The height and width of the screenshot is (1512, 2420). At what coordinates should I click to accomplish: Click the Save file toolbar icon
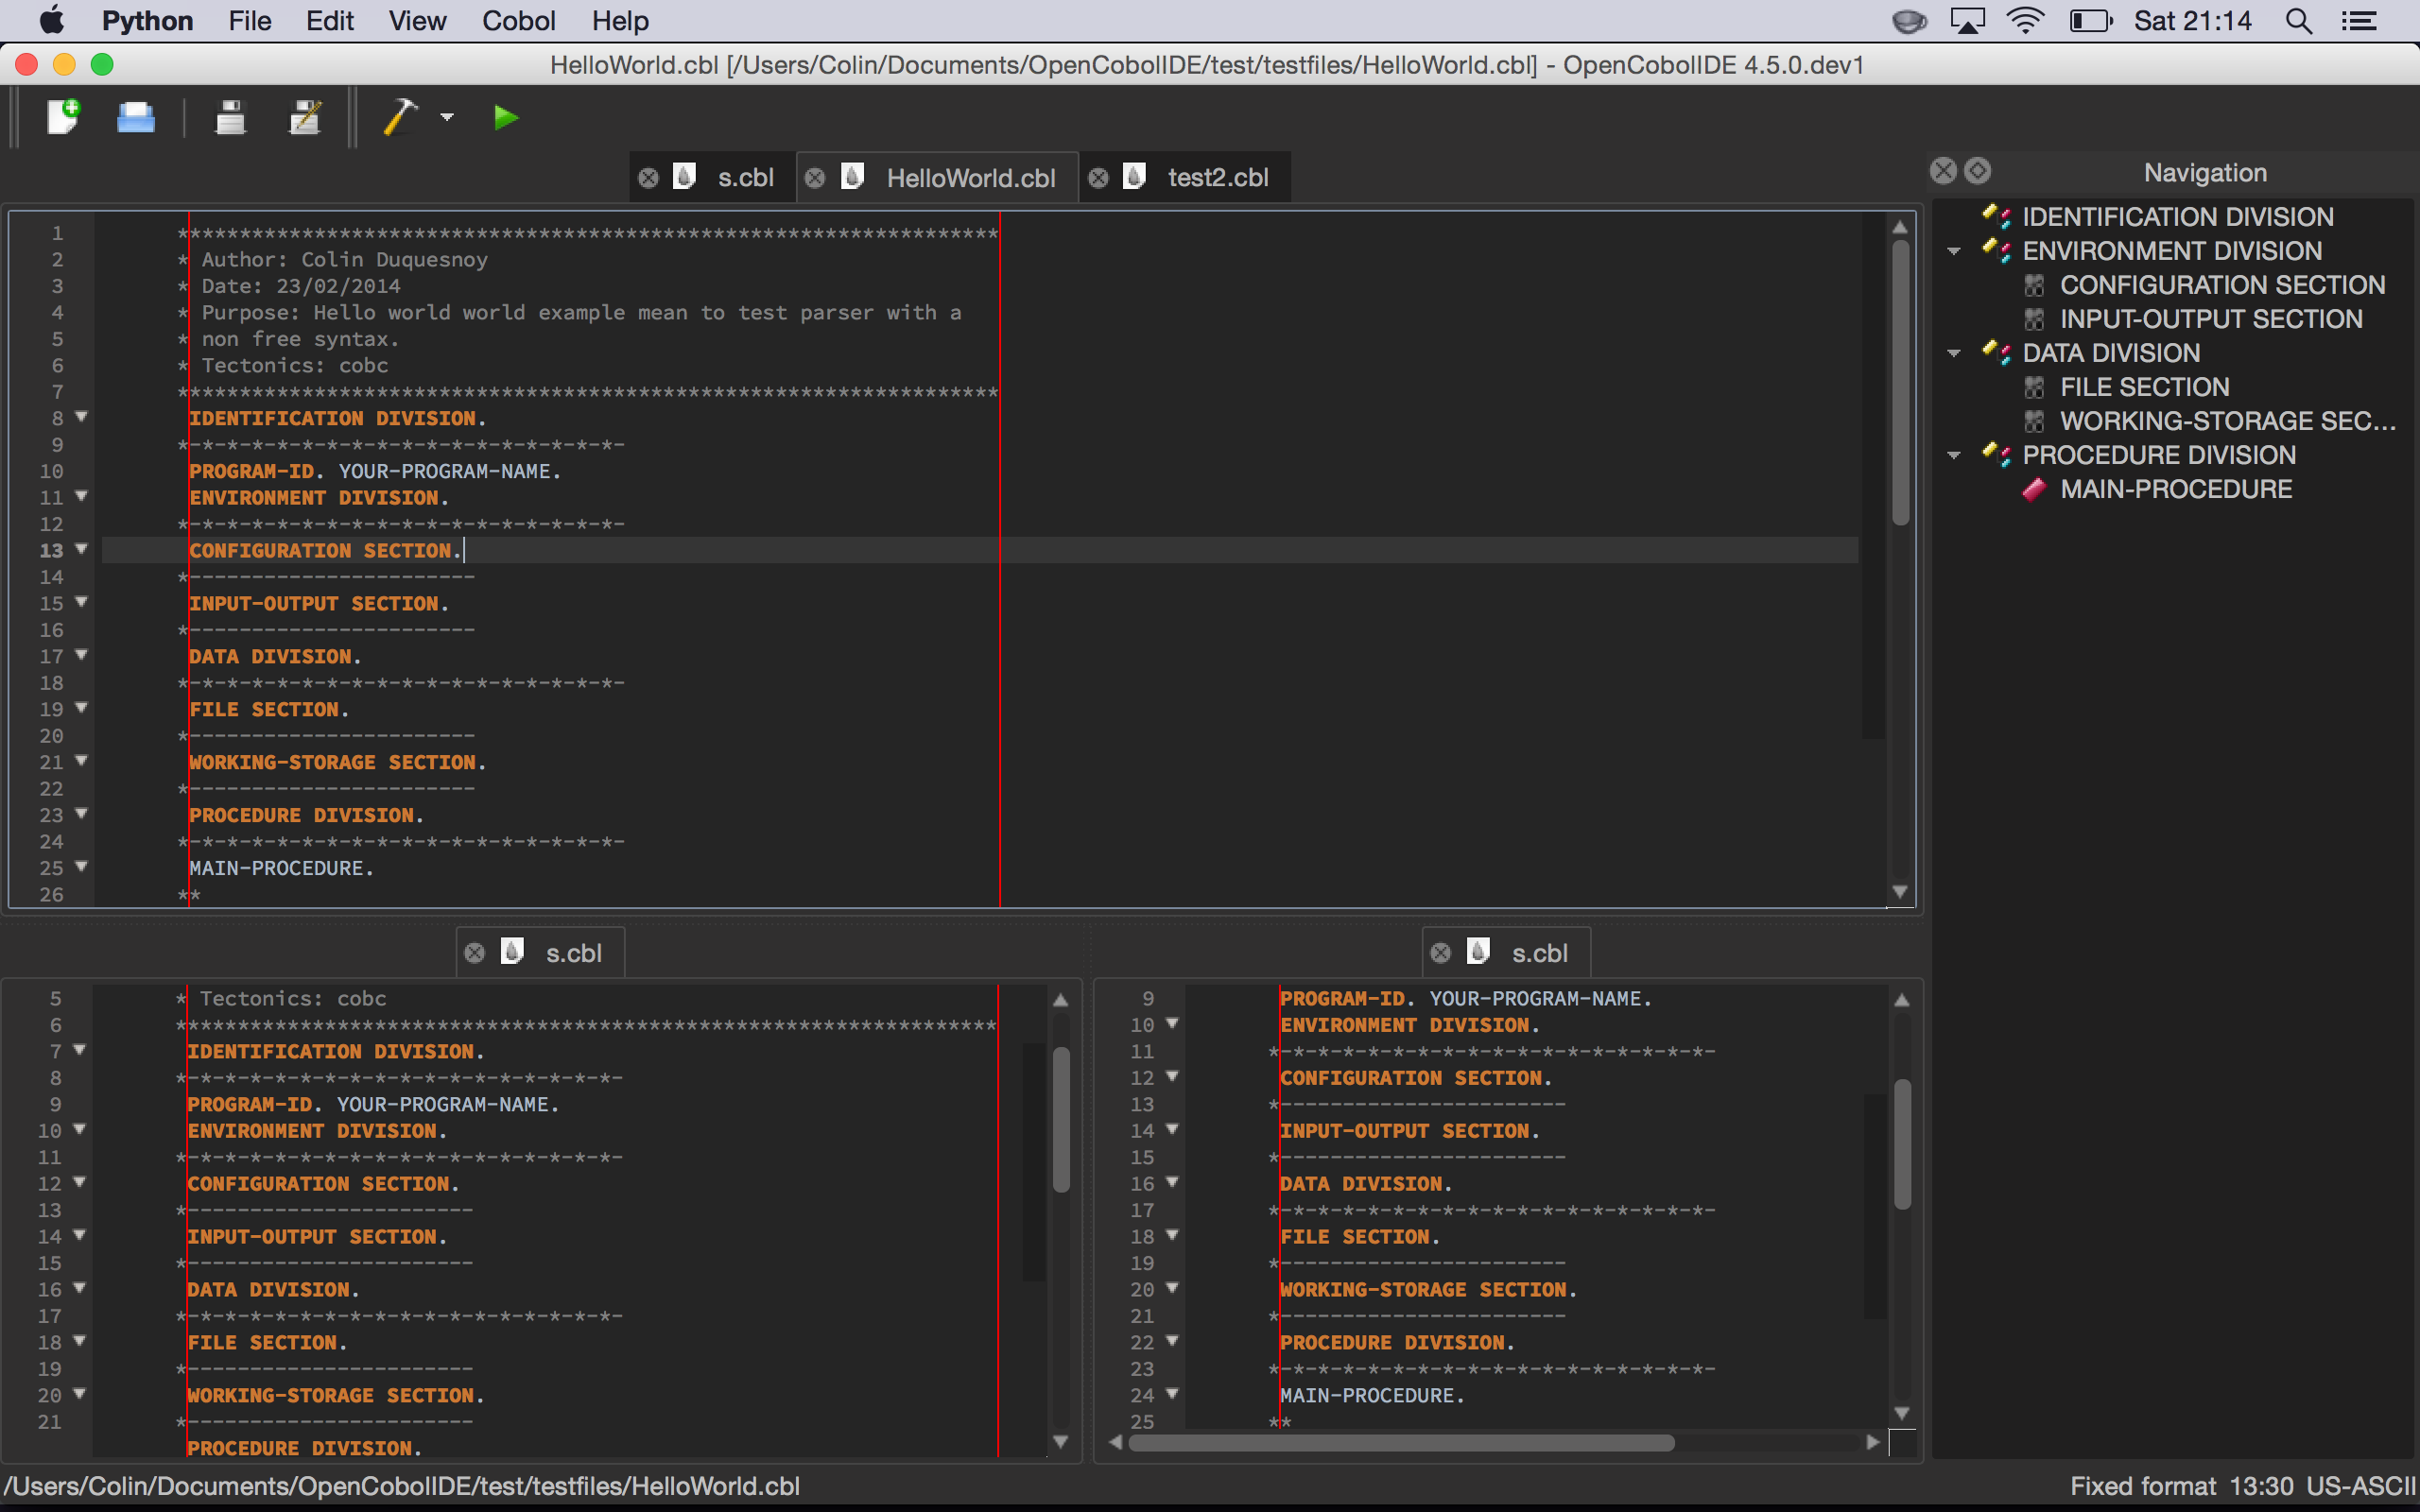click(x=228, y=117)
